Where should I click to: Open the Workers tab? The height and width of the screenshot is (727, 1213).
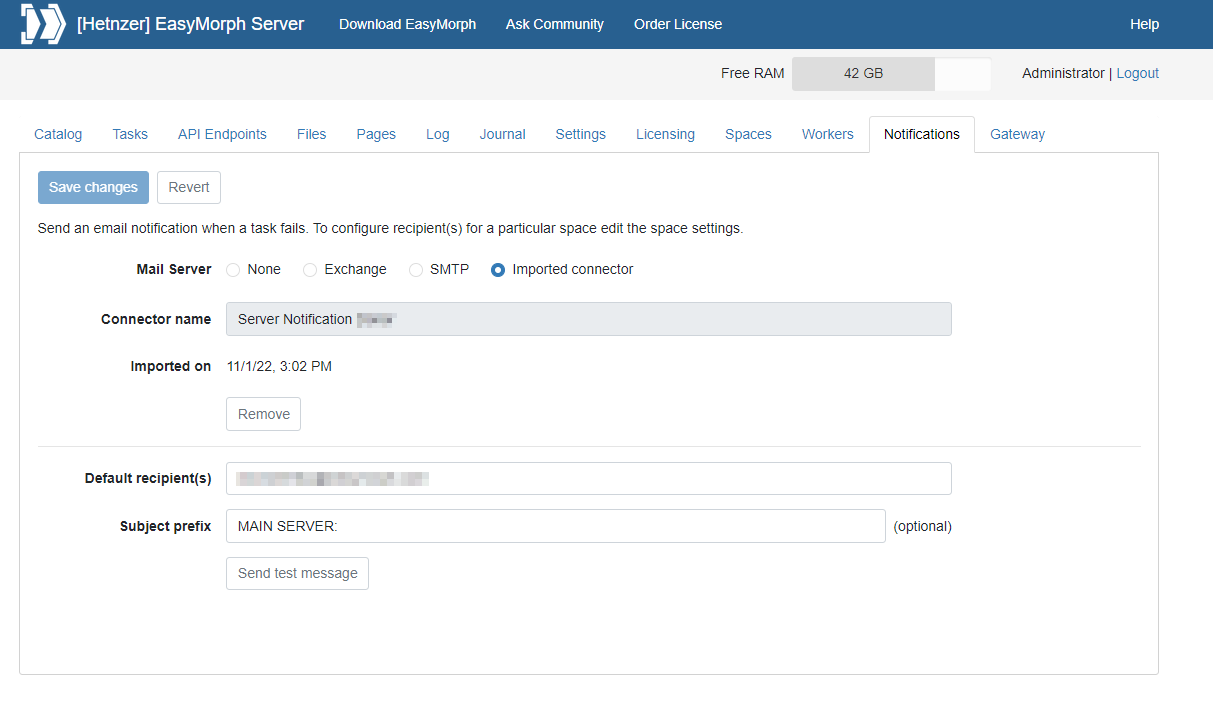click(828, 134)
